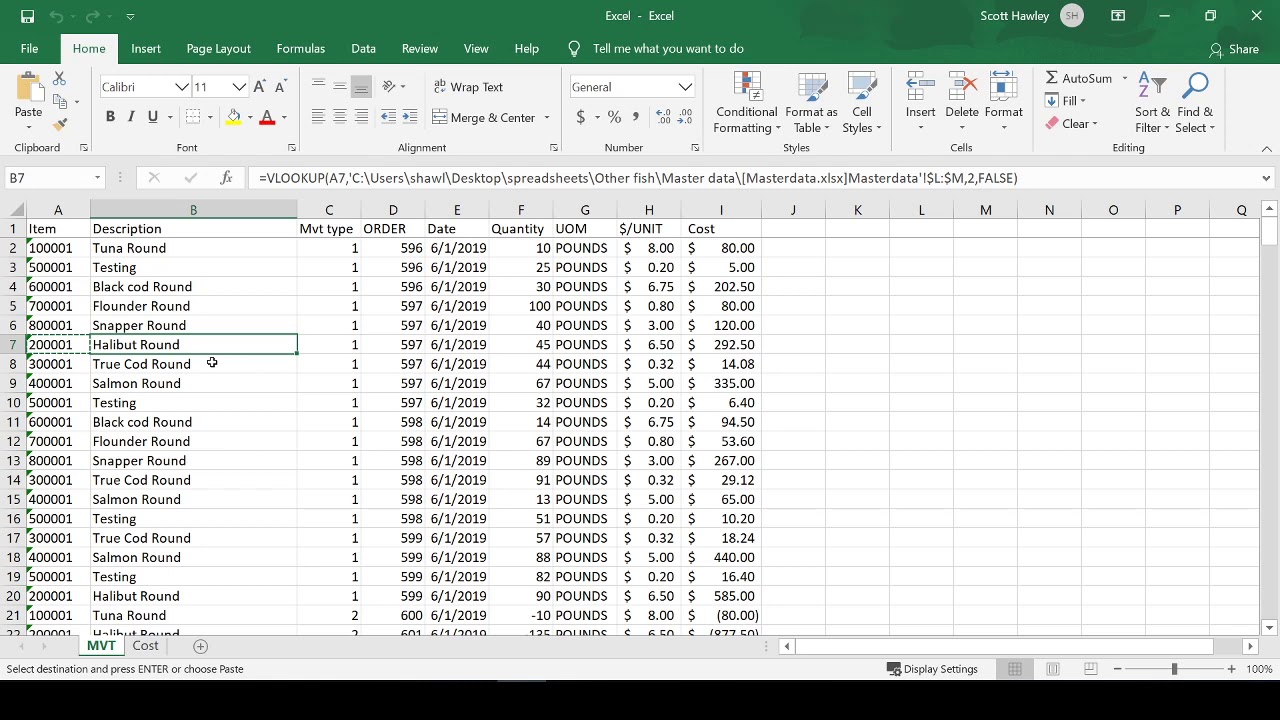Apply Percent Style format
This screenshot has height=720, width=1280.
(x=614, y=117)
